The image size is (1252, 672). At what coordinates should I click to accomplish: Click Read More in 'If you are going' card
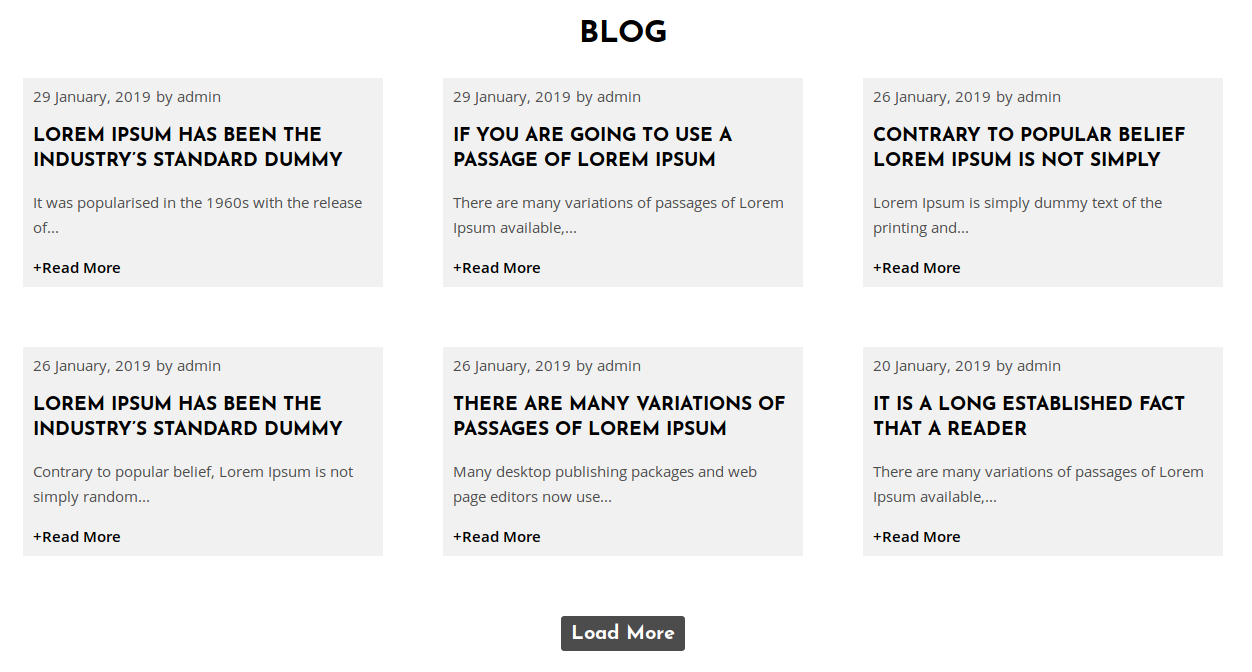click(497, 268)
